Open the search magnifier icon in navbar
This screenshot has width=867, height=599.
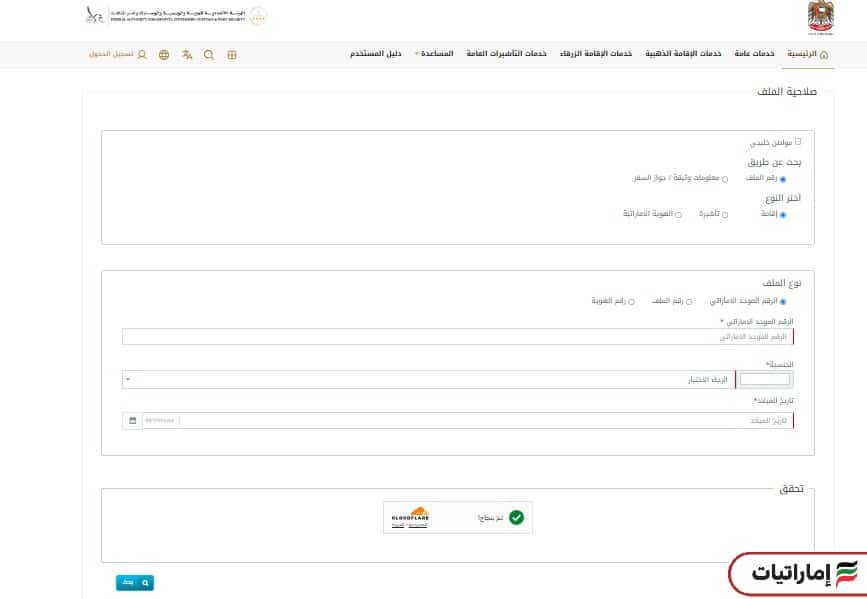[209, 54]
